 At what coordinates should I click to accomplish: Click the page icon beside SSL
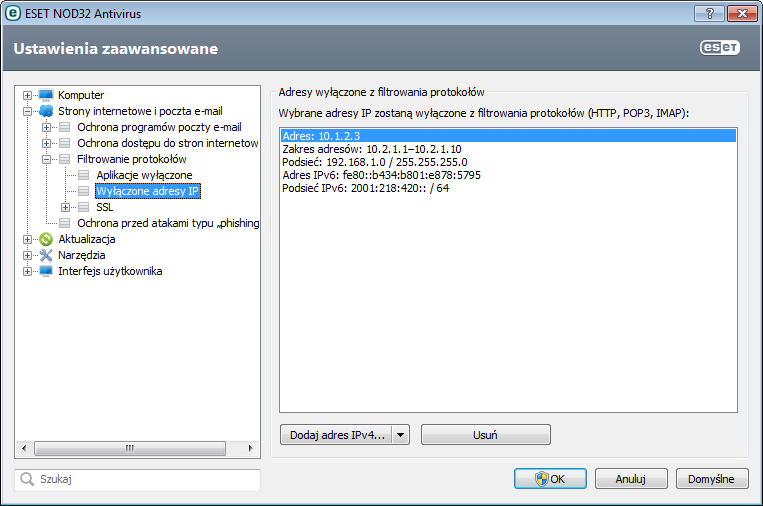(84, 207)
